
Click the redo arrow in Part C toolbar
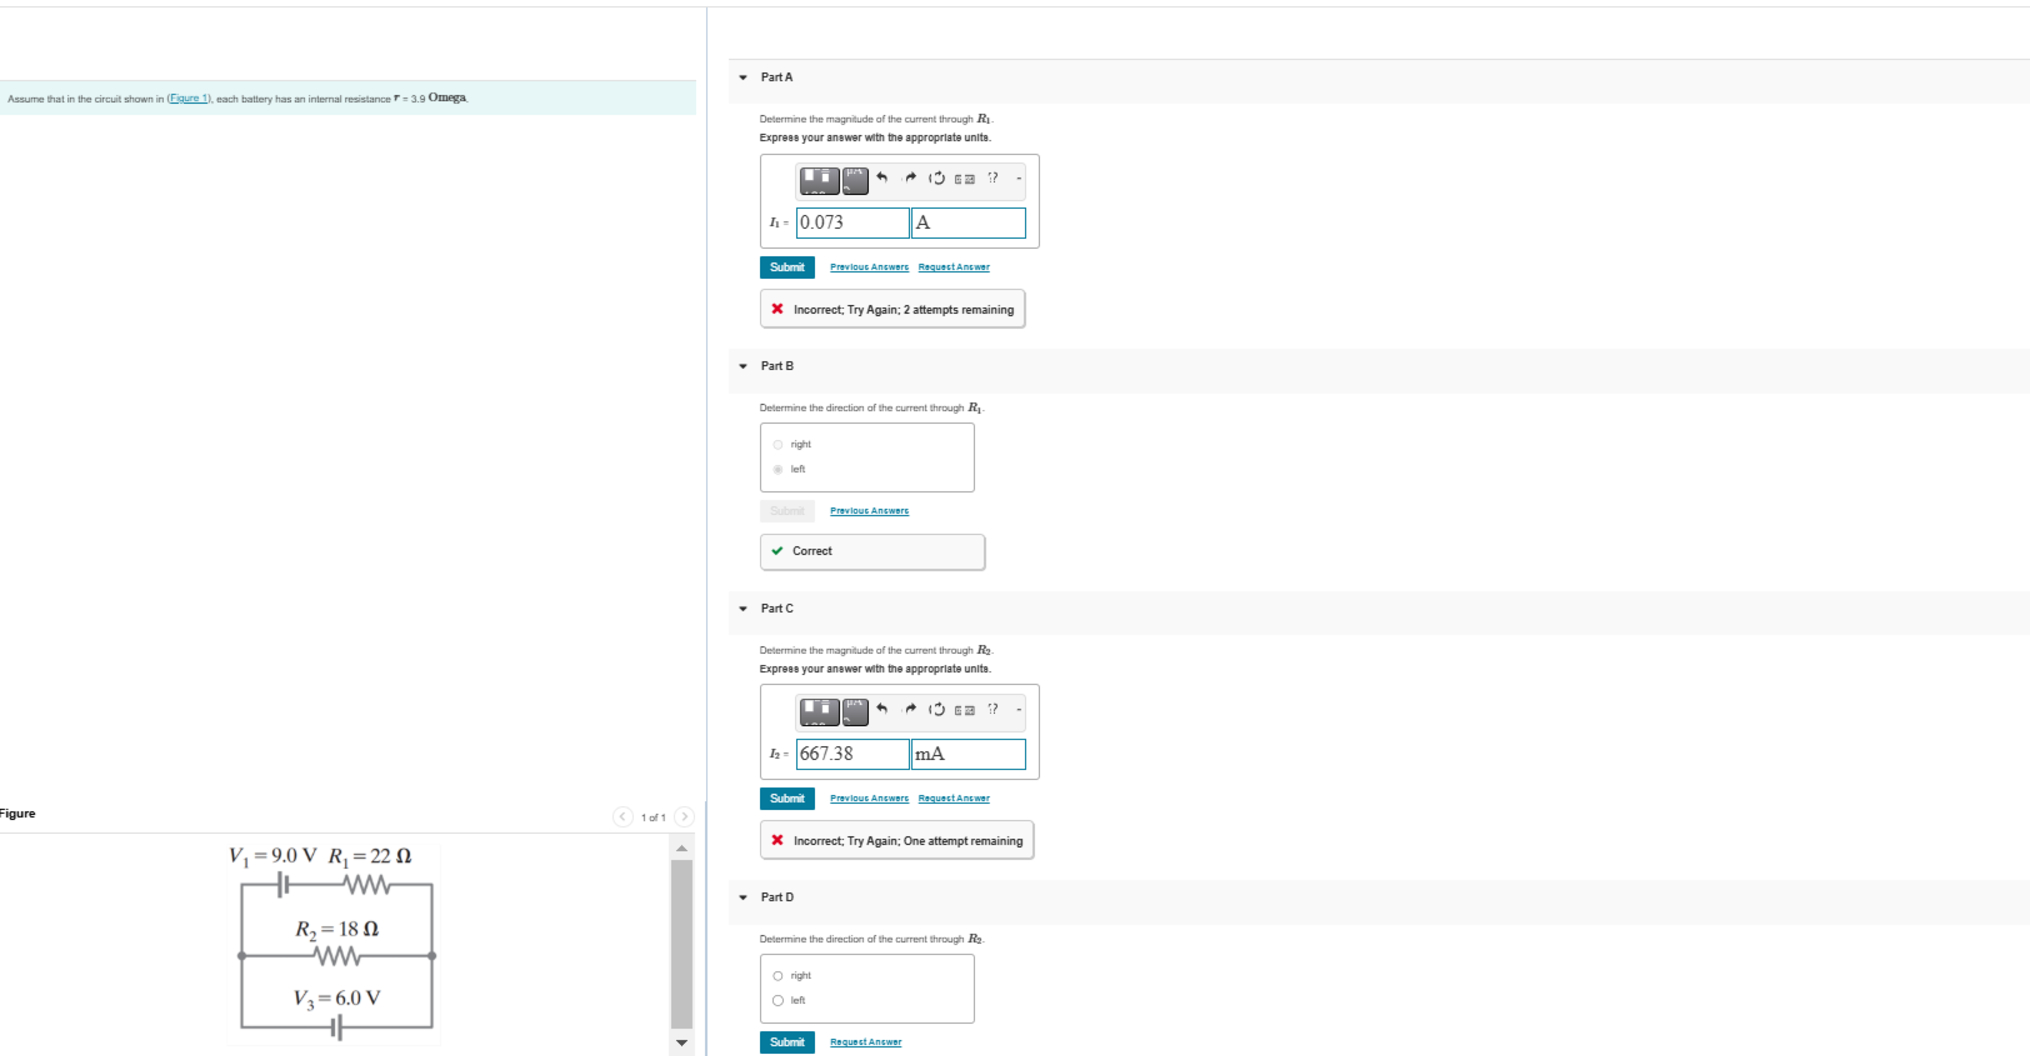[x=910, y=709]
